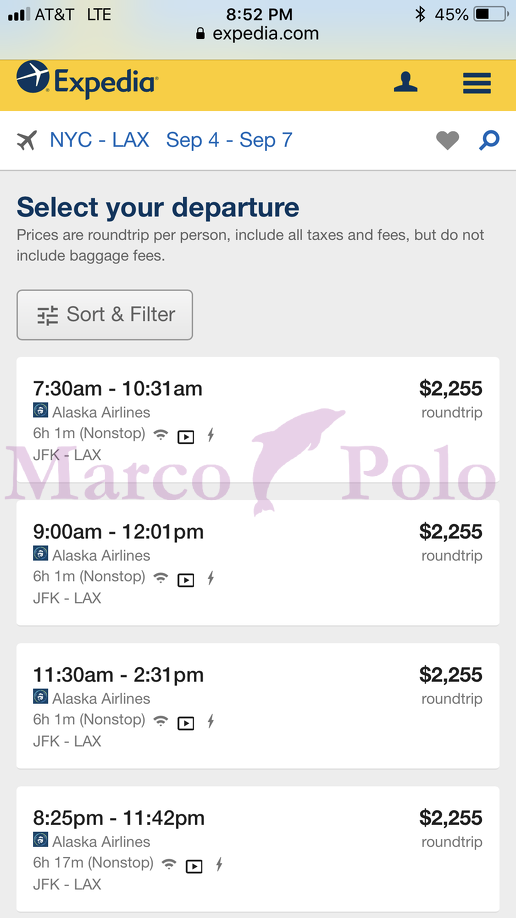The image size is (516, 918).
Task: Open search with the magnifier icon
Action: point(489,141)
